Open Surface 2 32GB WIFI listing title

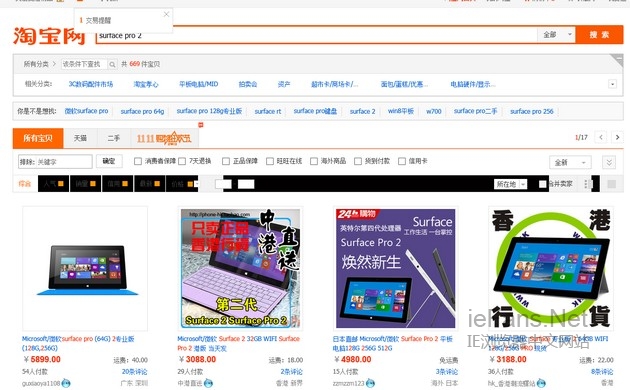pos(239,343)
